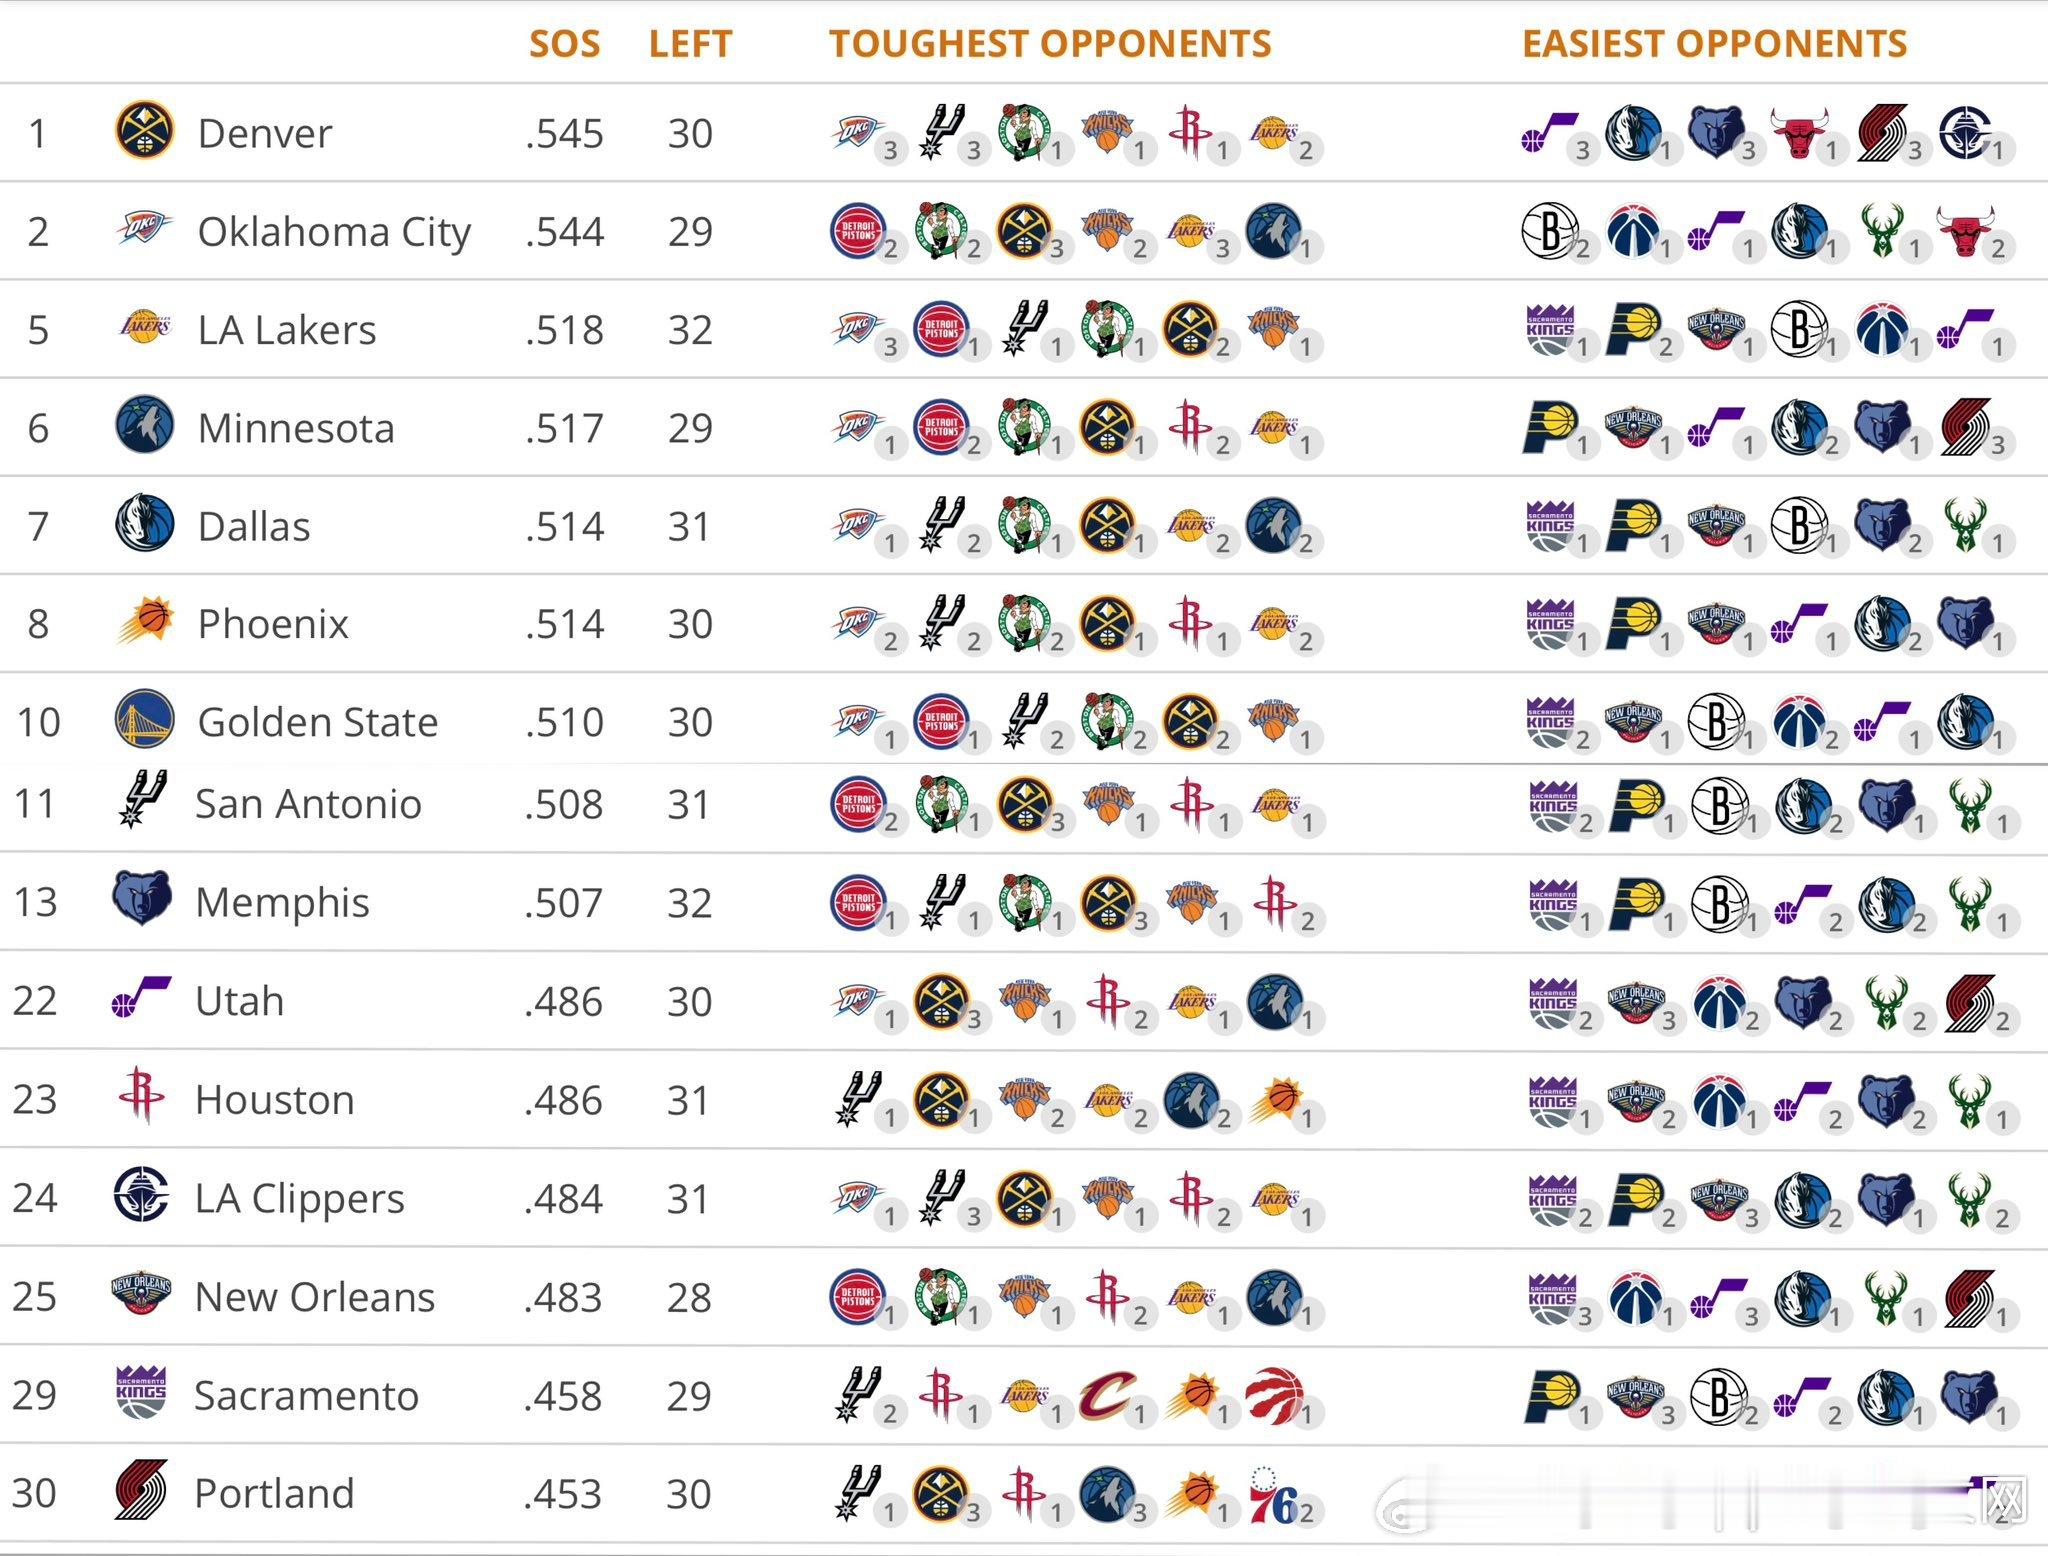Click the Houston team name
The width and height of the screenshot is (2048, 1556).
click(x=275, y=1100)
